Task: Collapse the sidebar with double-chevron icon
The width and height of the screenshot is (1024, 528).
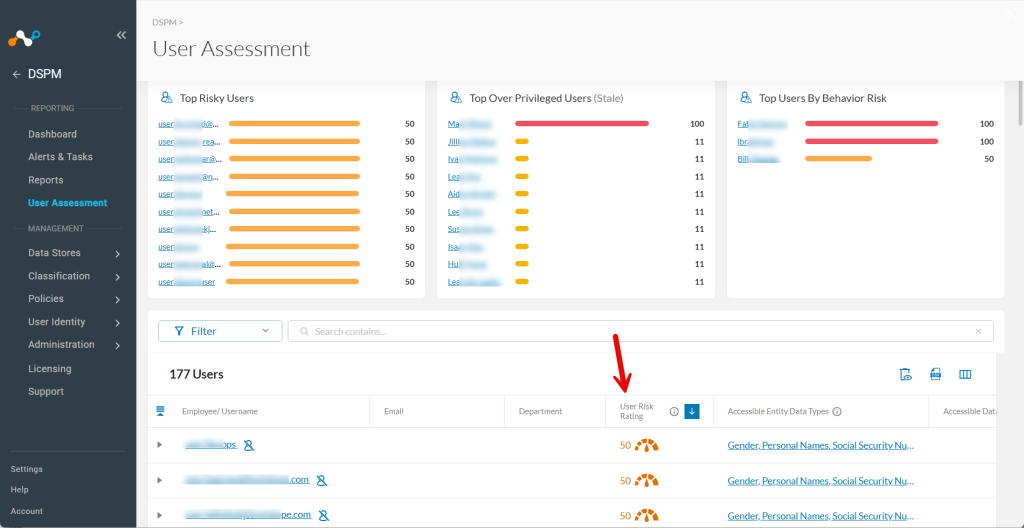Action: pyautogui.click(x=121, y=35)
